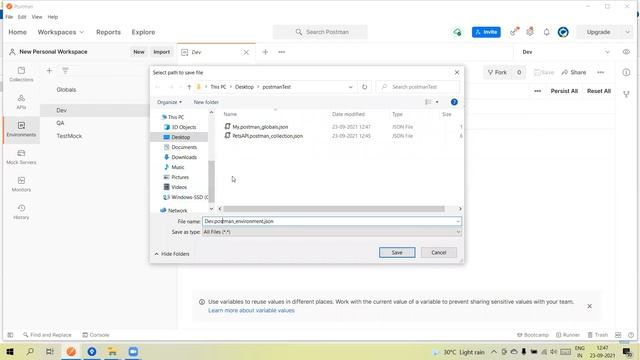Click the Import button
This screenshot has width=640, height=360.
click(x=162, y=52)
